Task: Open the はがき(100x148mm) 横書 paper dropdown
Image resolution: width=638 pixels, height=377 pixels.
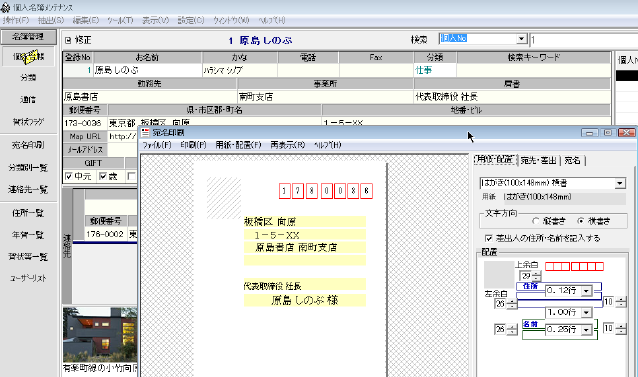Action: coord(620,183)
